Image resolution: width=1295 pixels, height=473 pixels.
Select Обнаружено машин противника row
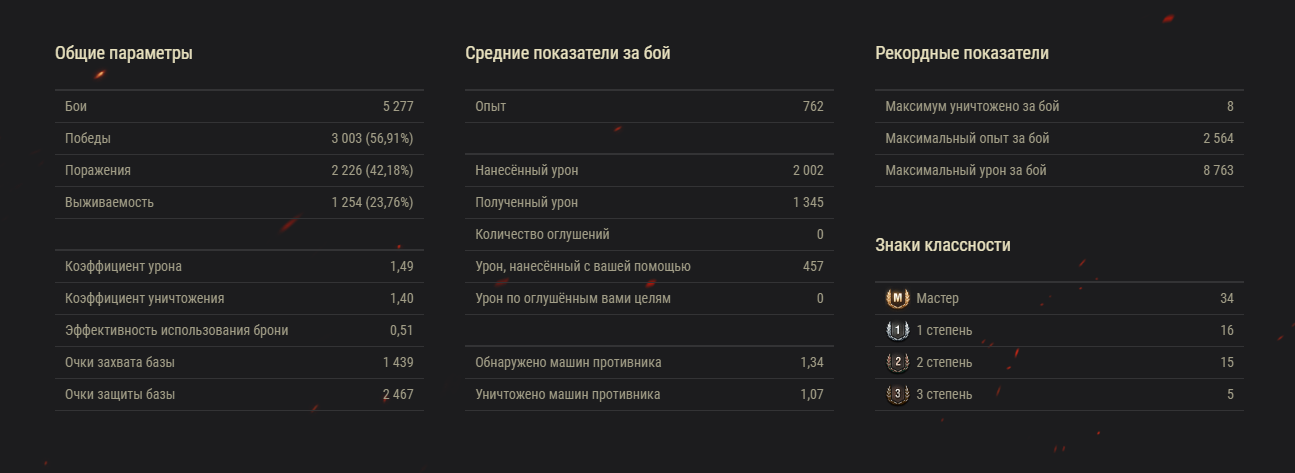pos(649,362)
